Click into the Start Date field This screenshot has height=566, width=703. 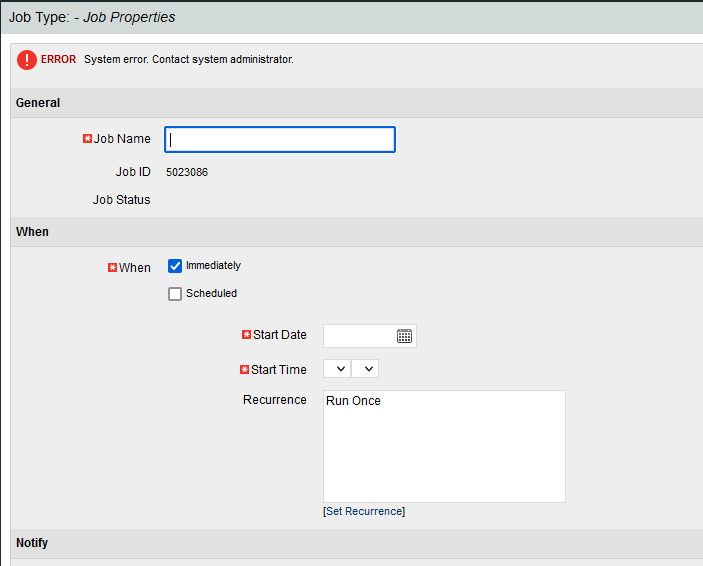[358, 336]
